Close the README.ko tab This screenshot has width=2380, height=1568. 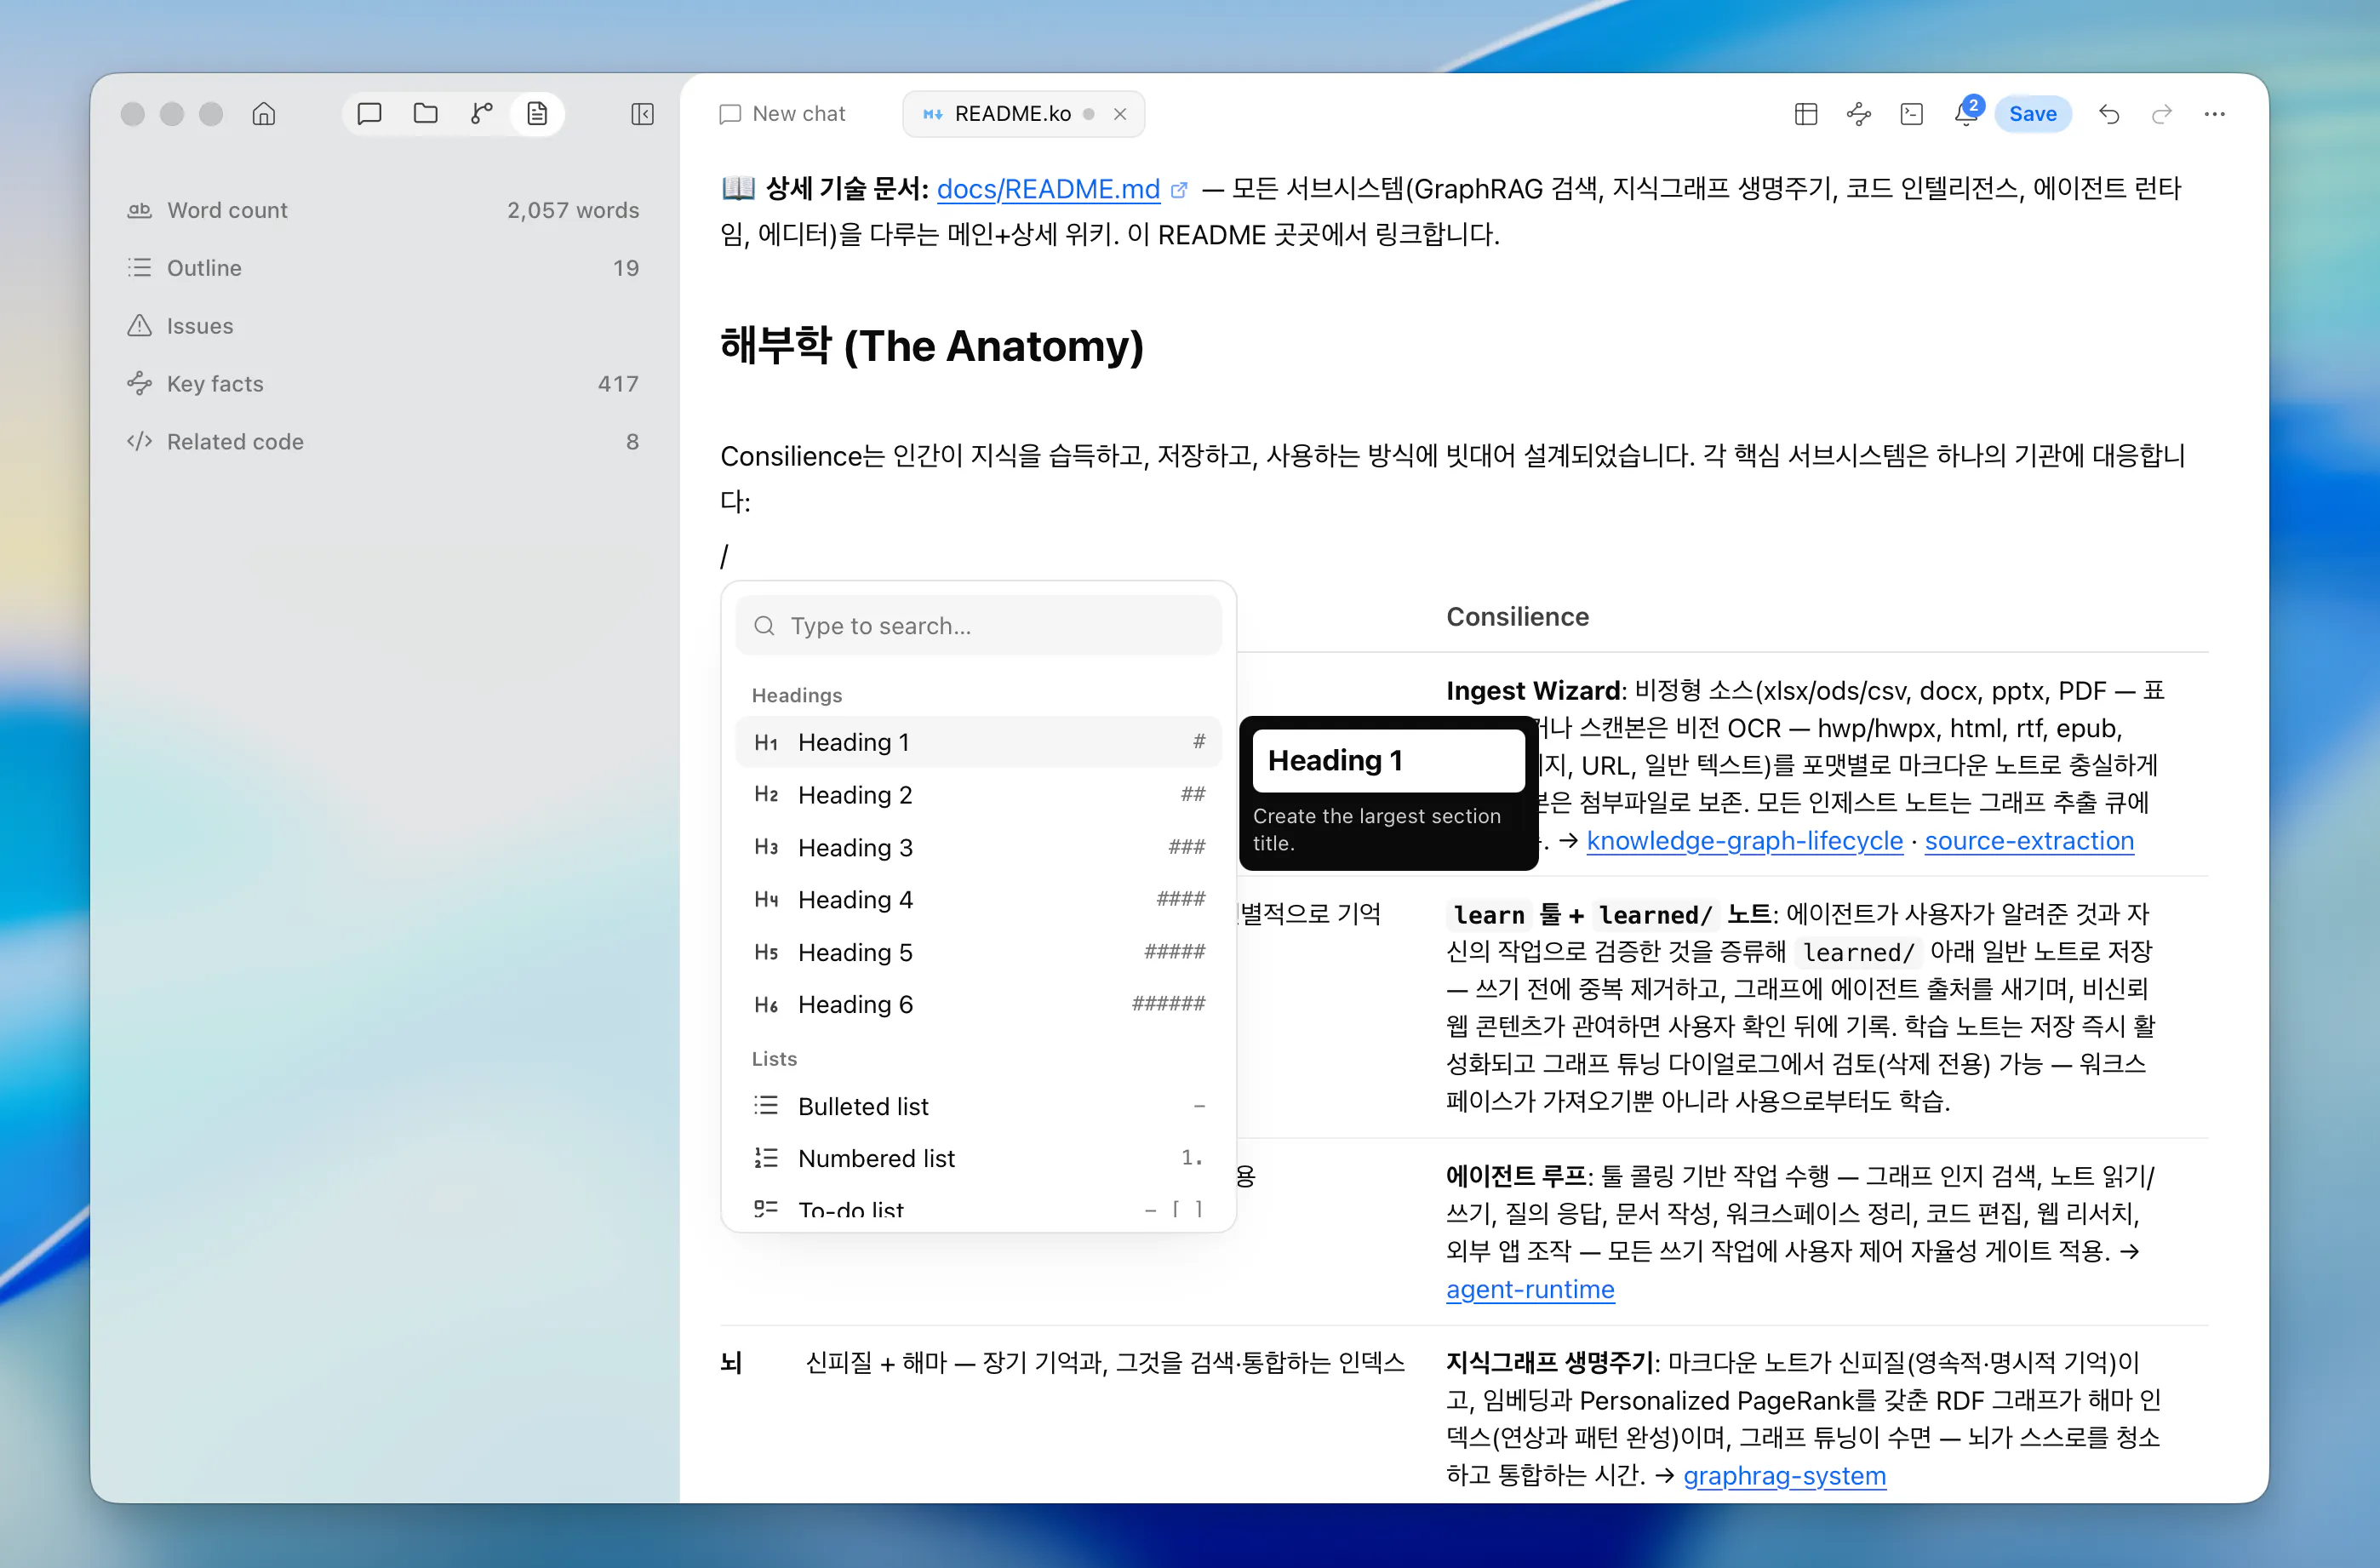[1120, 114]
